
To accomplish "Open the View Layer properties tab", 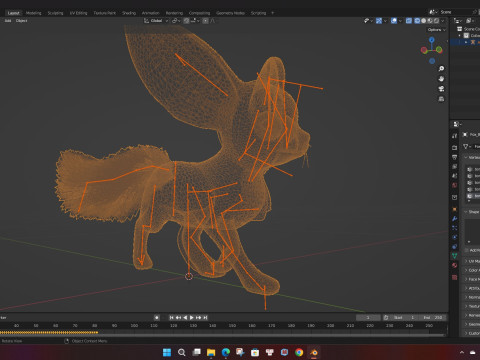I will 454,166.
